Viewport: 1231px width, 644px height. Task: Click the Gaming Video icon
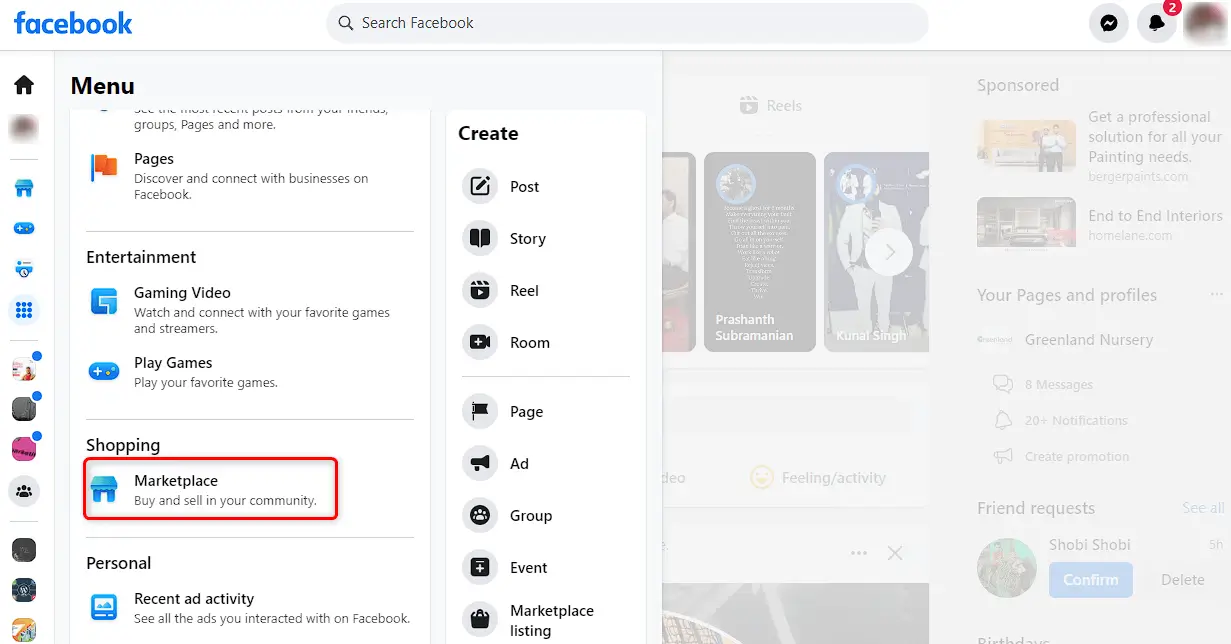(104, 302)
